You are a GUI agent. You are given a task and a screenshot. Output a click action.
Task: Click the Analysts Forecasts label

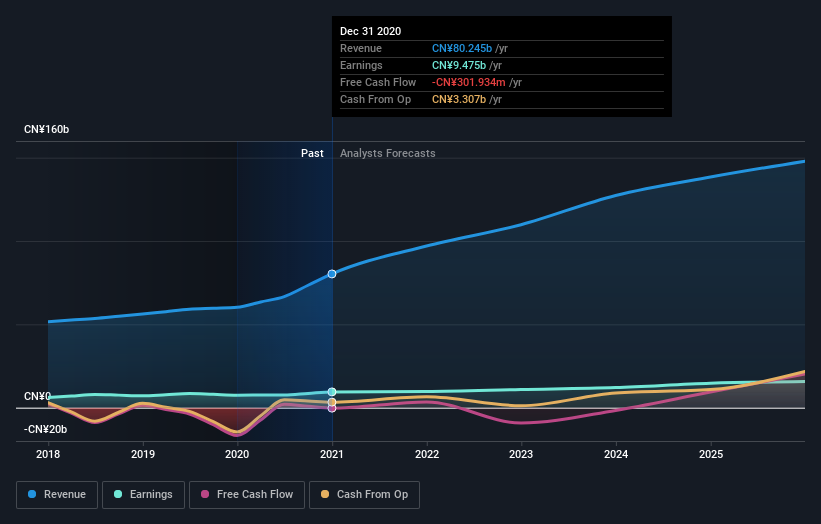(x=387, y=153)
